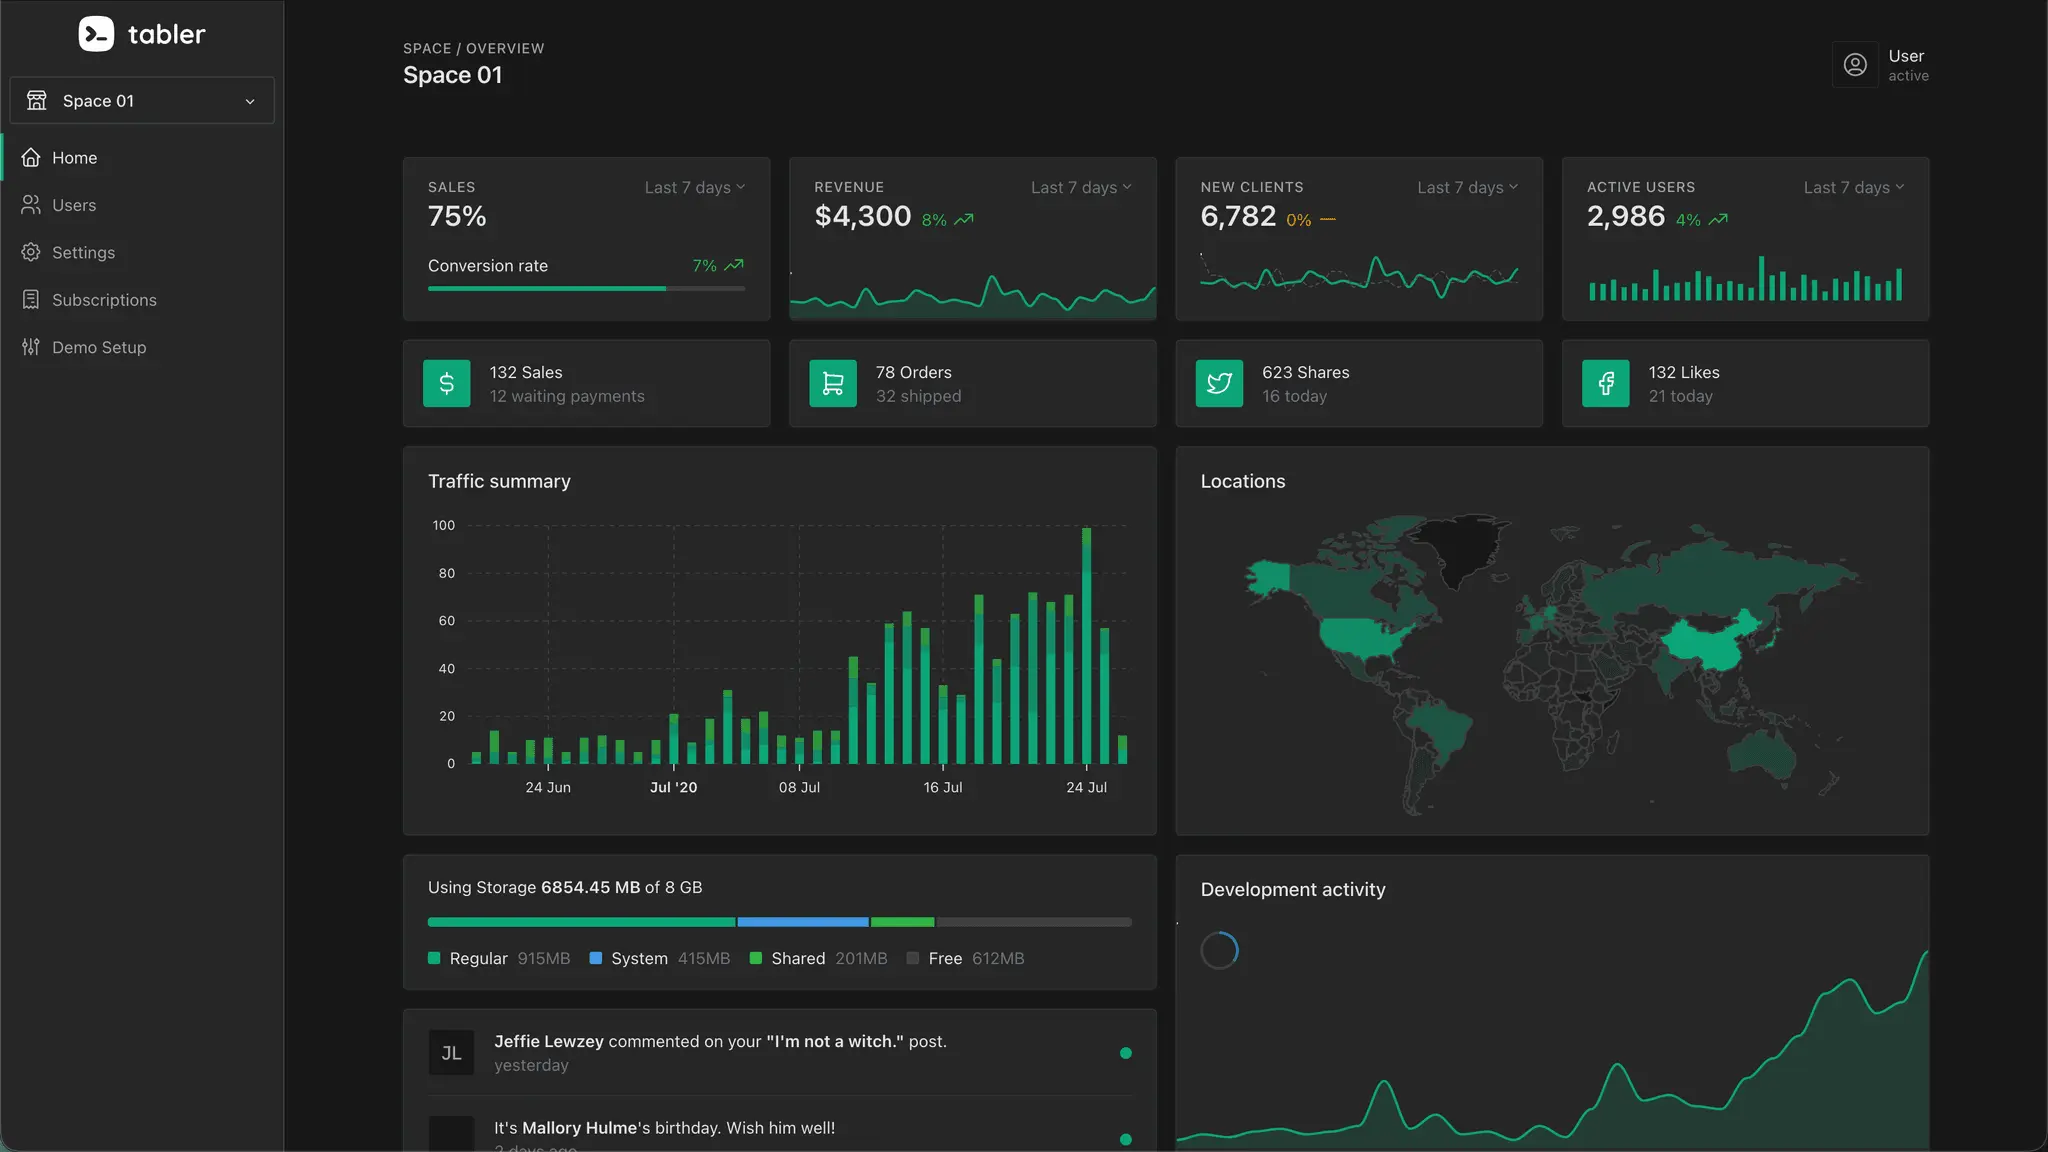Click the Conversion rate progress bar
2048x1152 pixels.
[586, 288]
